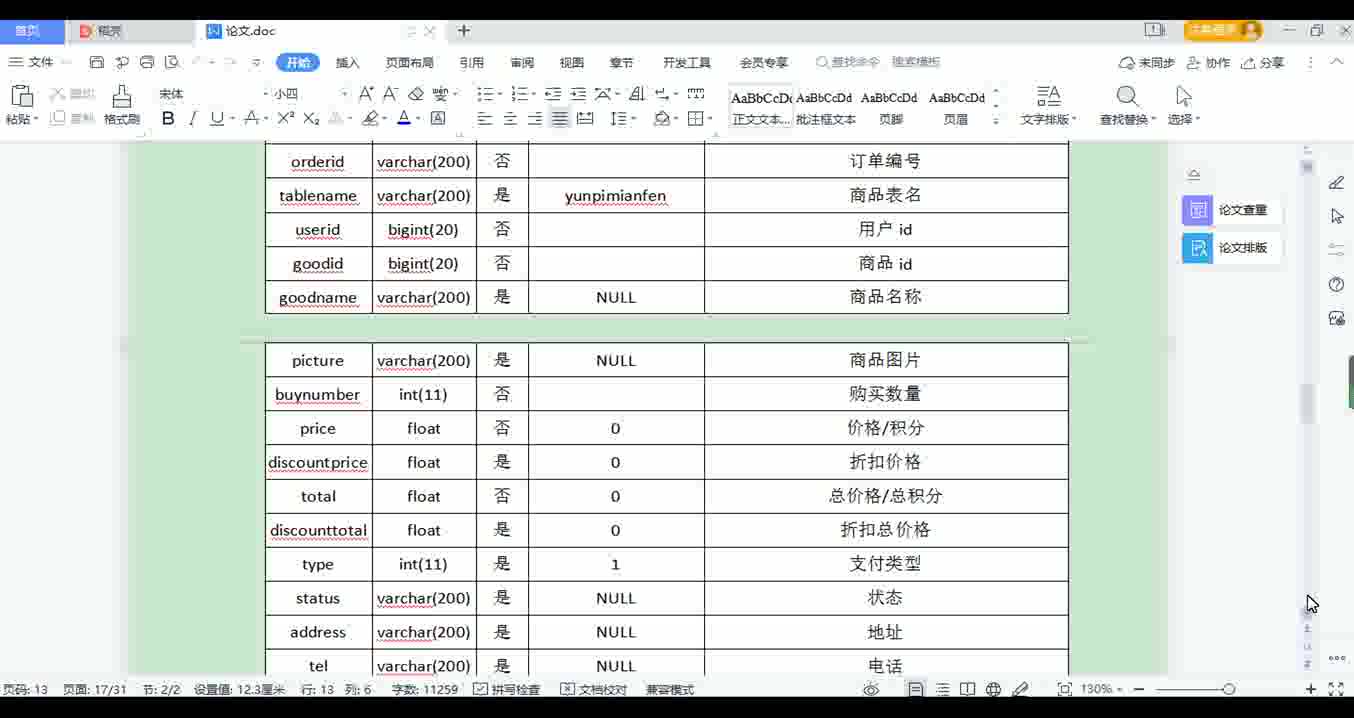The height and width of the screenshot is (718, 1354).
Task: Toggle eye protection mode in status bar
Action: pos(871,690)
